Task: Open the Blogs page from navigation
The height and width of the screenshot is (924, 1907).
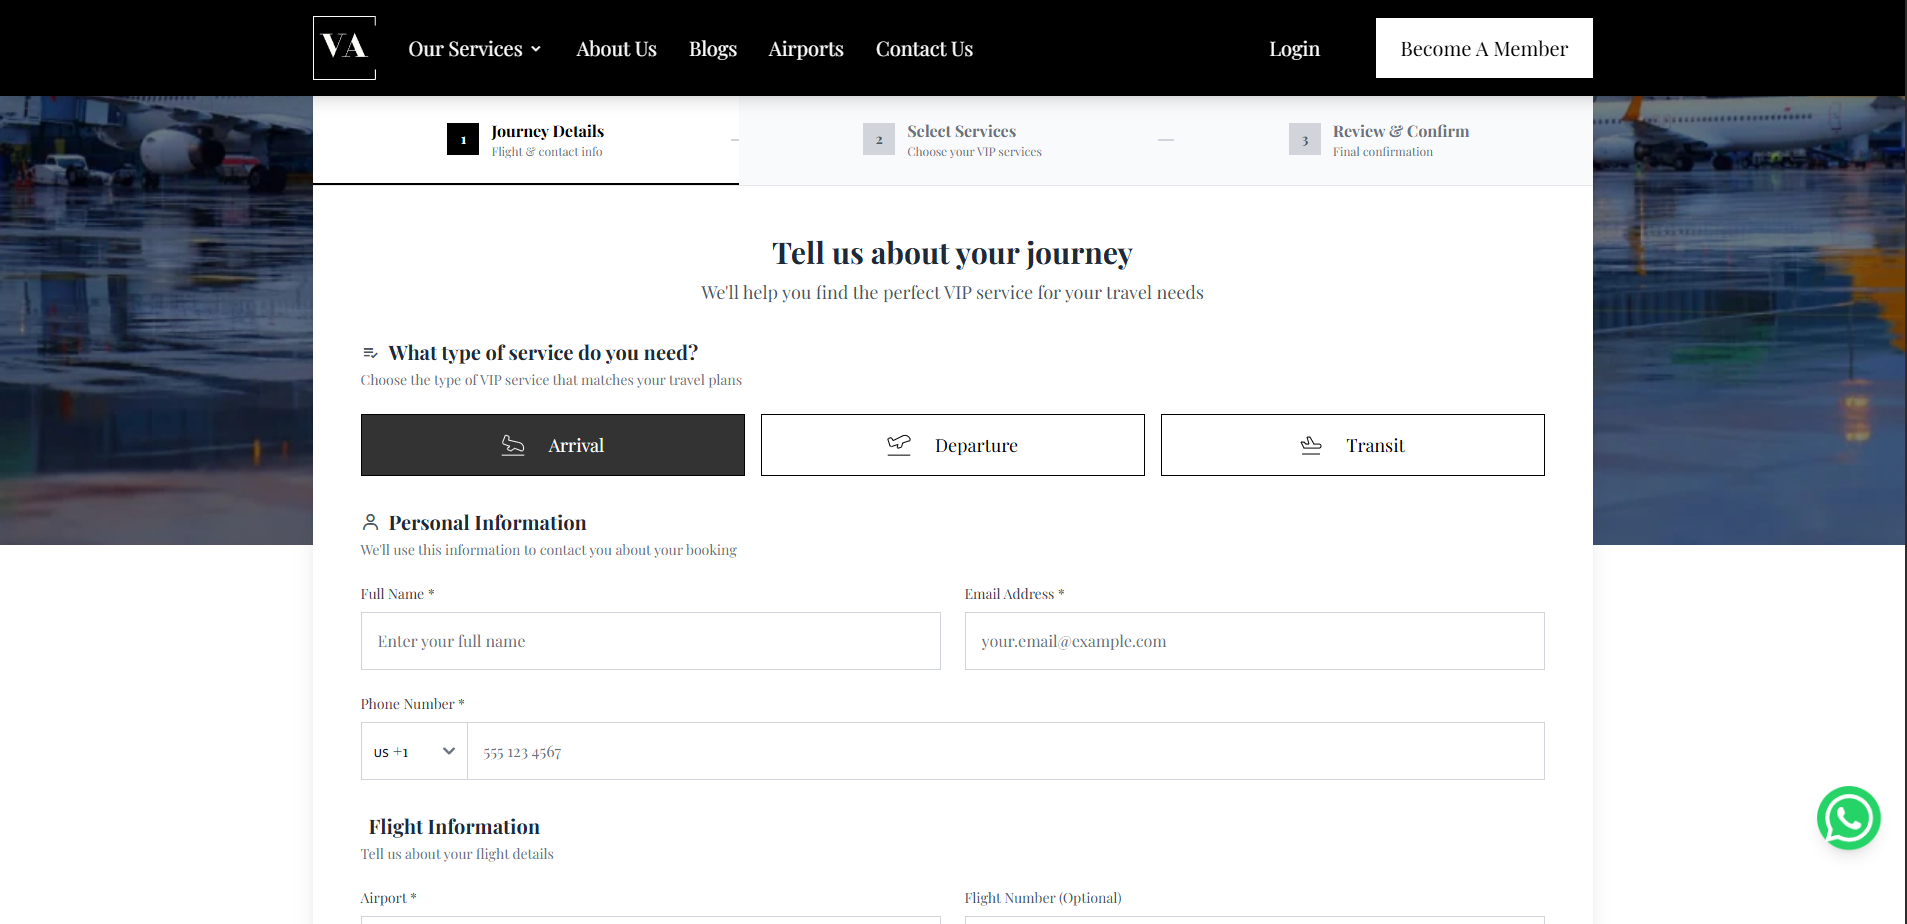Action: 712,48
